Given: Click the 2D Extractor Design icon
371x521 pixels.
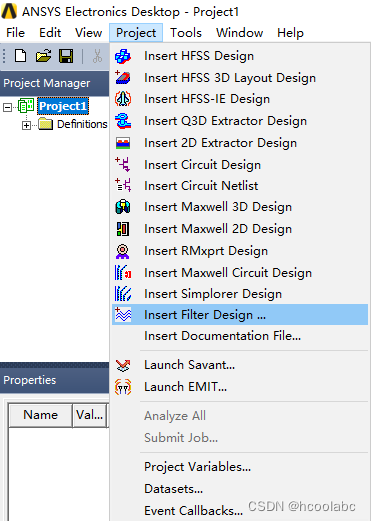Looking at the screenshot, I should point(123,143).
